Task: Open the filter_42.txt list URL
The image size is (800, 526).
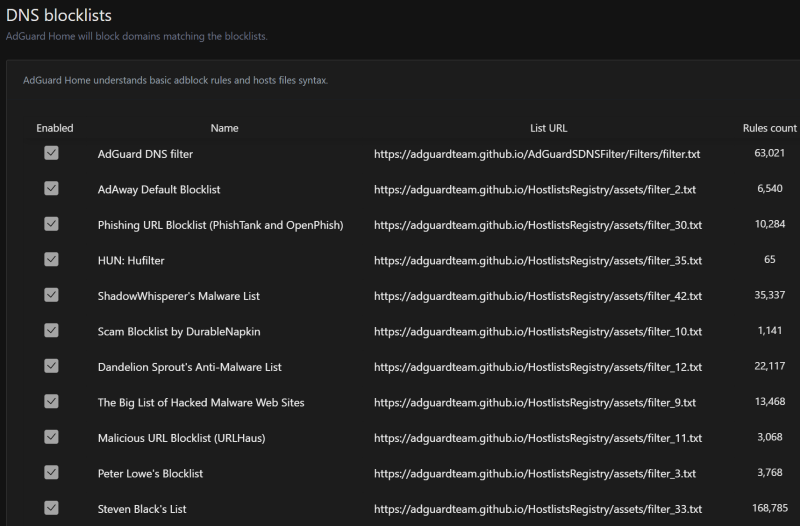Action: [538, 296]
